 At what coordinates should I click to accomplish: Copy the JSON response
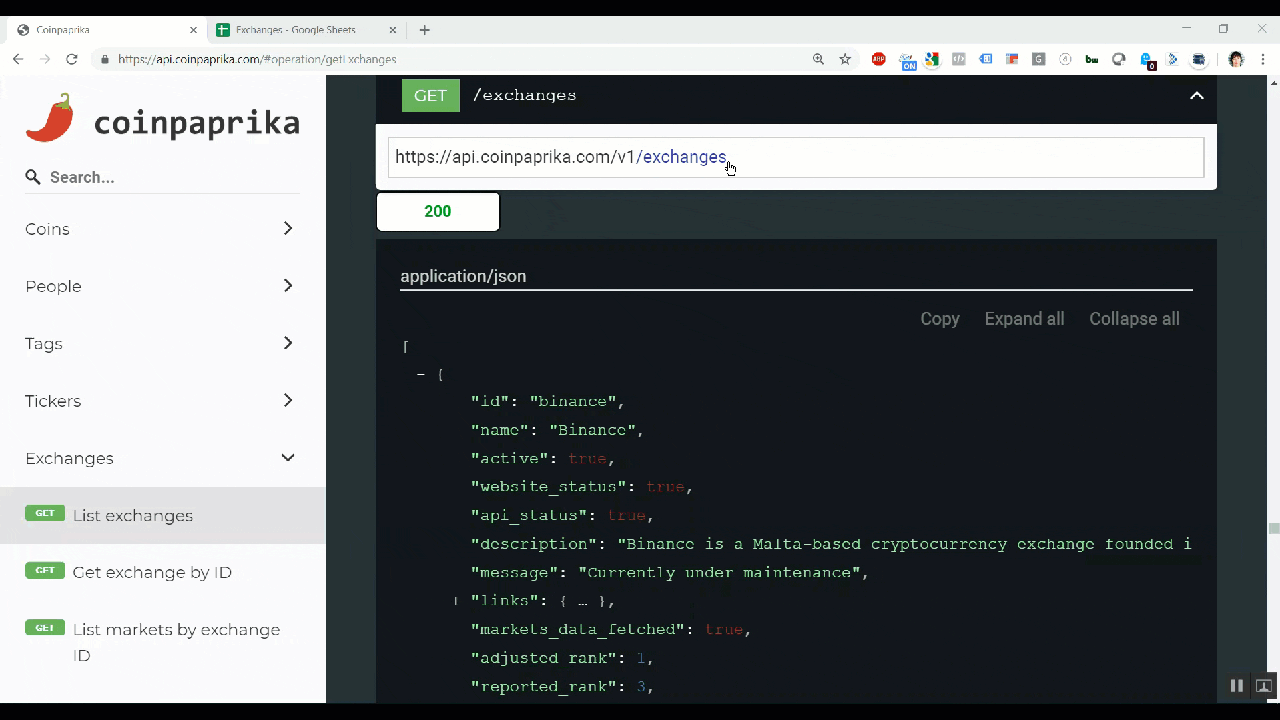(x=940, y=319)
